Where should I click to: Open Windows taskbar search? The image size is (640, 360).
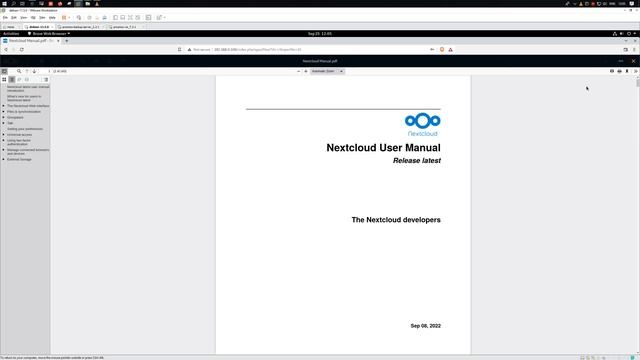click(13, 3)
